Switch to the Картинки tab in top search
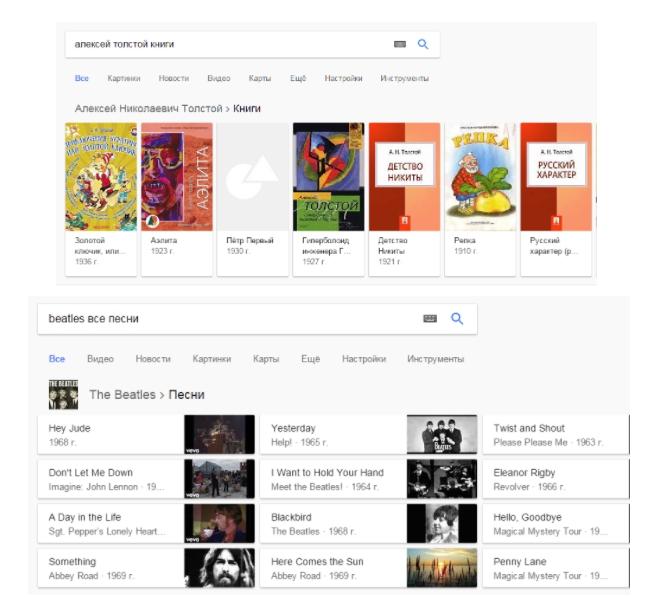The image size is (664, 597). point(124,78)
